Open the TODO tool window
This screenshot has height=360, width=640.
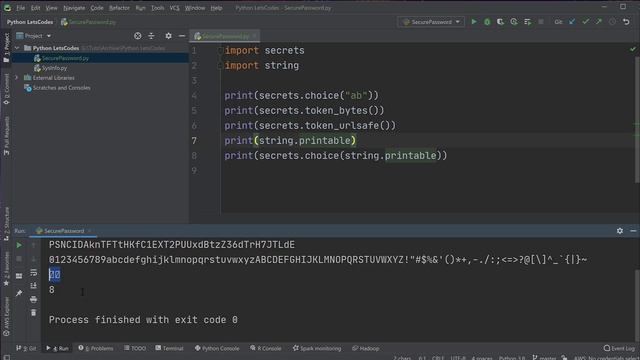(x=135, y=348)
